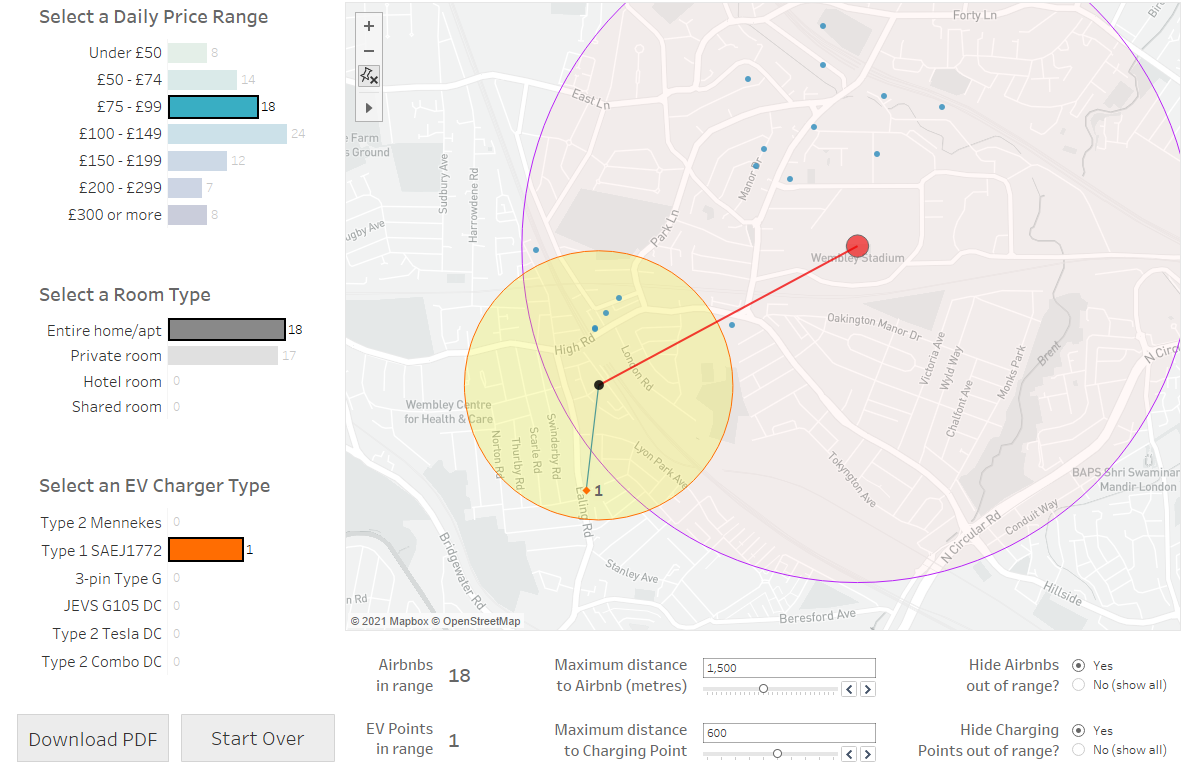Click the red Wembley Stadium marker
Screen dimensions: 1183x779
point(857,246)
